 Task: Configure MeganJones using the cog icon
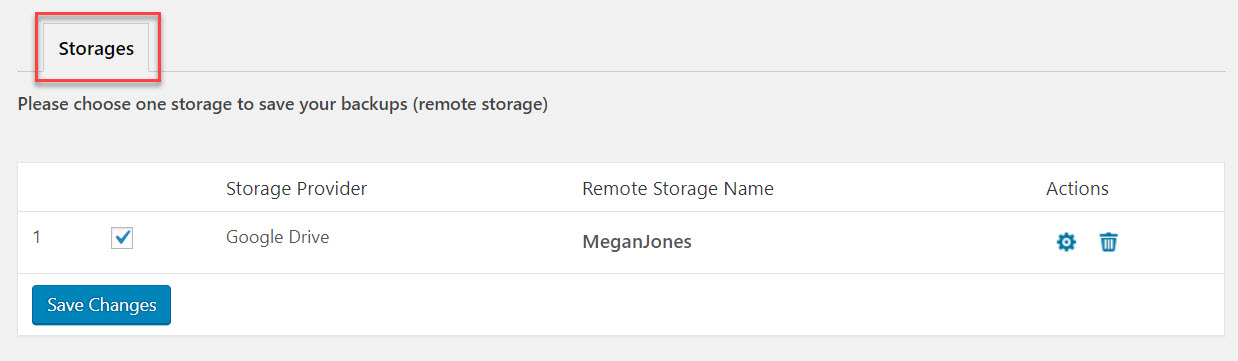[x=1066, y=242]
